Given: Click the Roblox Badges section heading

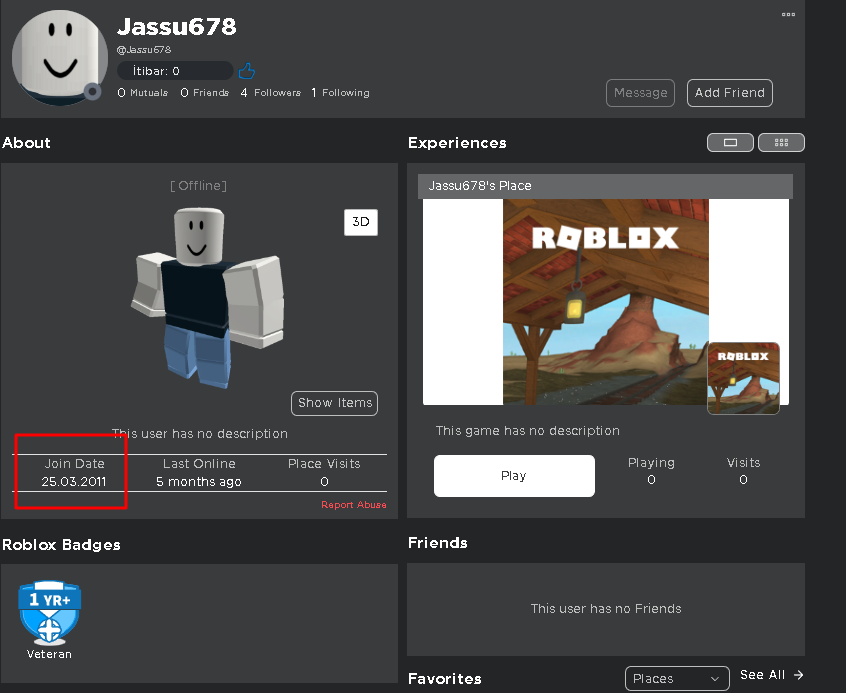Looking at the screenshot, I should tap(61, 545).
